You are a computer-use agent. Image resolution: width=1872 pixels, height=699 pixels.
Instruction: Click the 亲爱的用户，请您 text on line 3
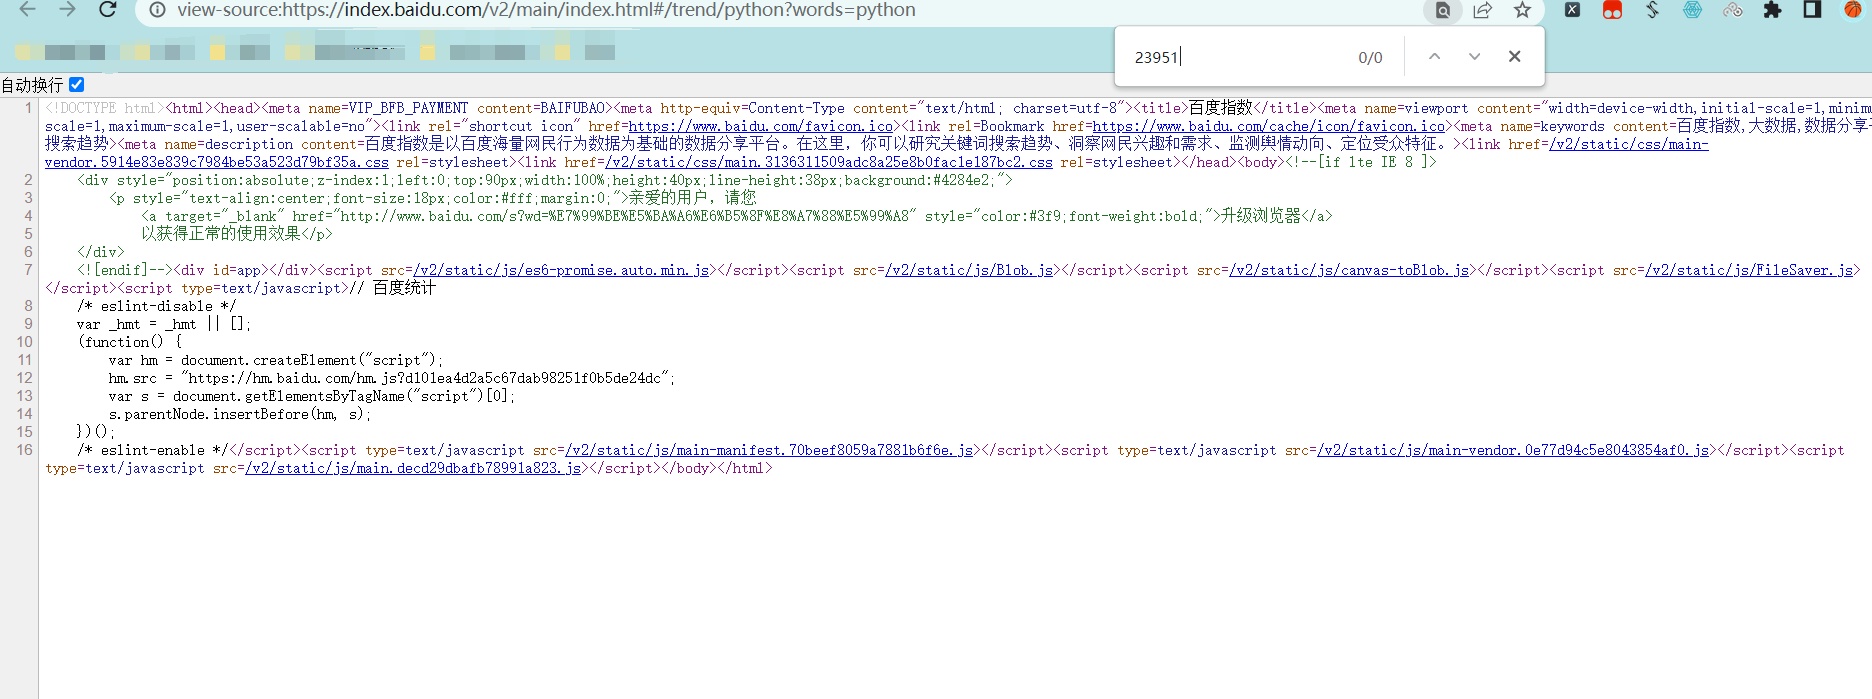[x=692, y=198]
